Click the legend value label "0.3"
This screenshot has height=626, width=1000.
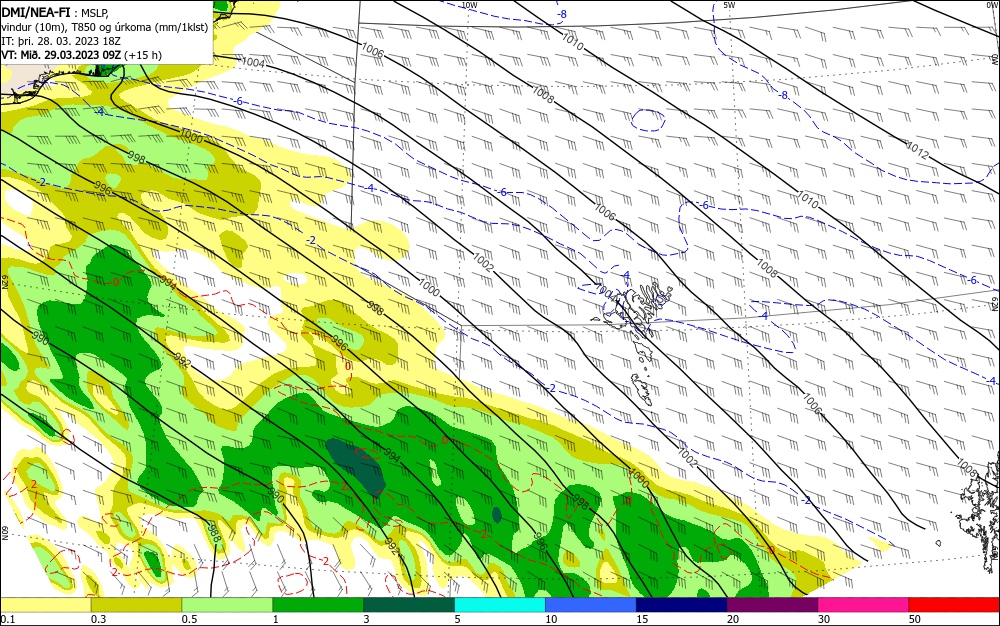[x=98, y=619]
